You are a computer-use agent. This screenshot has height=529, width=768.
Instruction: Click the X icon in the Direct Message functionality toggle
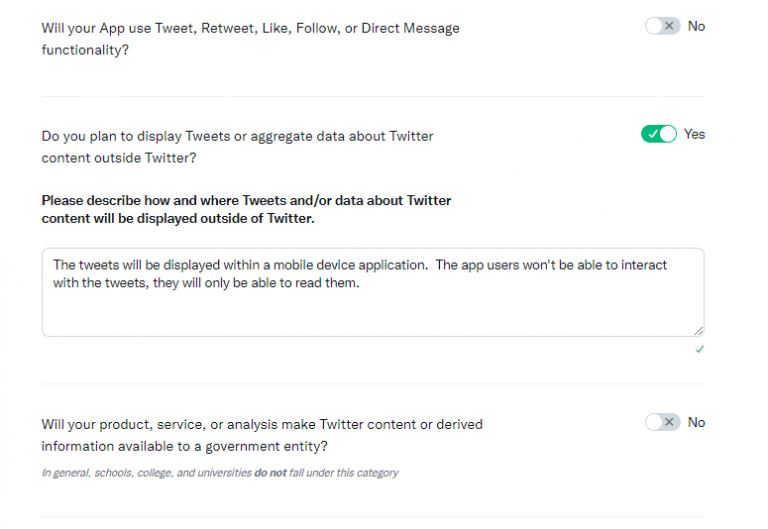(x=670, y=26)
